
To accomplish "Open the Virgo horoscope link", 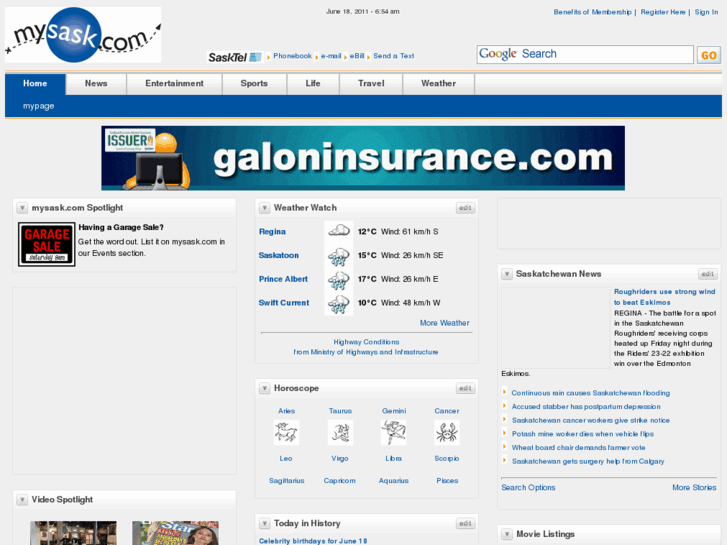I will tap(340, 458).
